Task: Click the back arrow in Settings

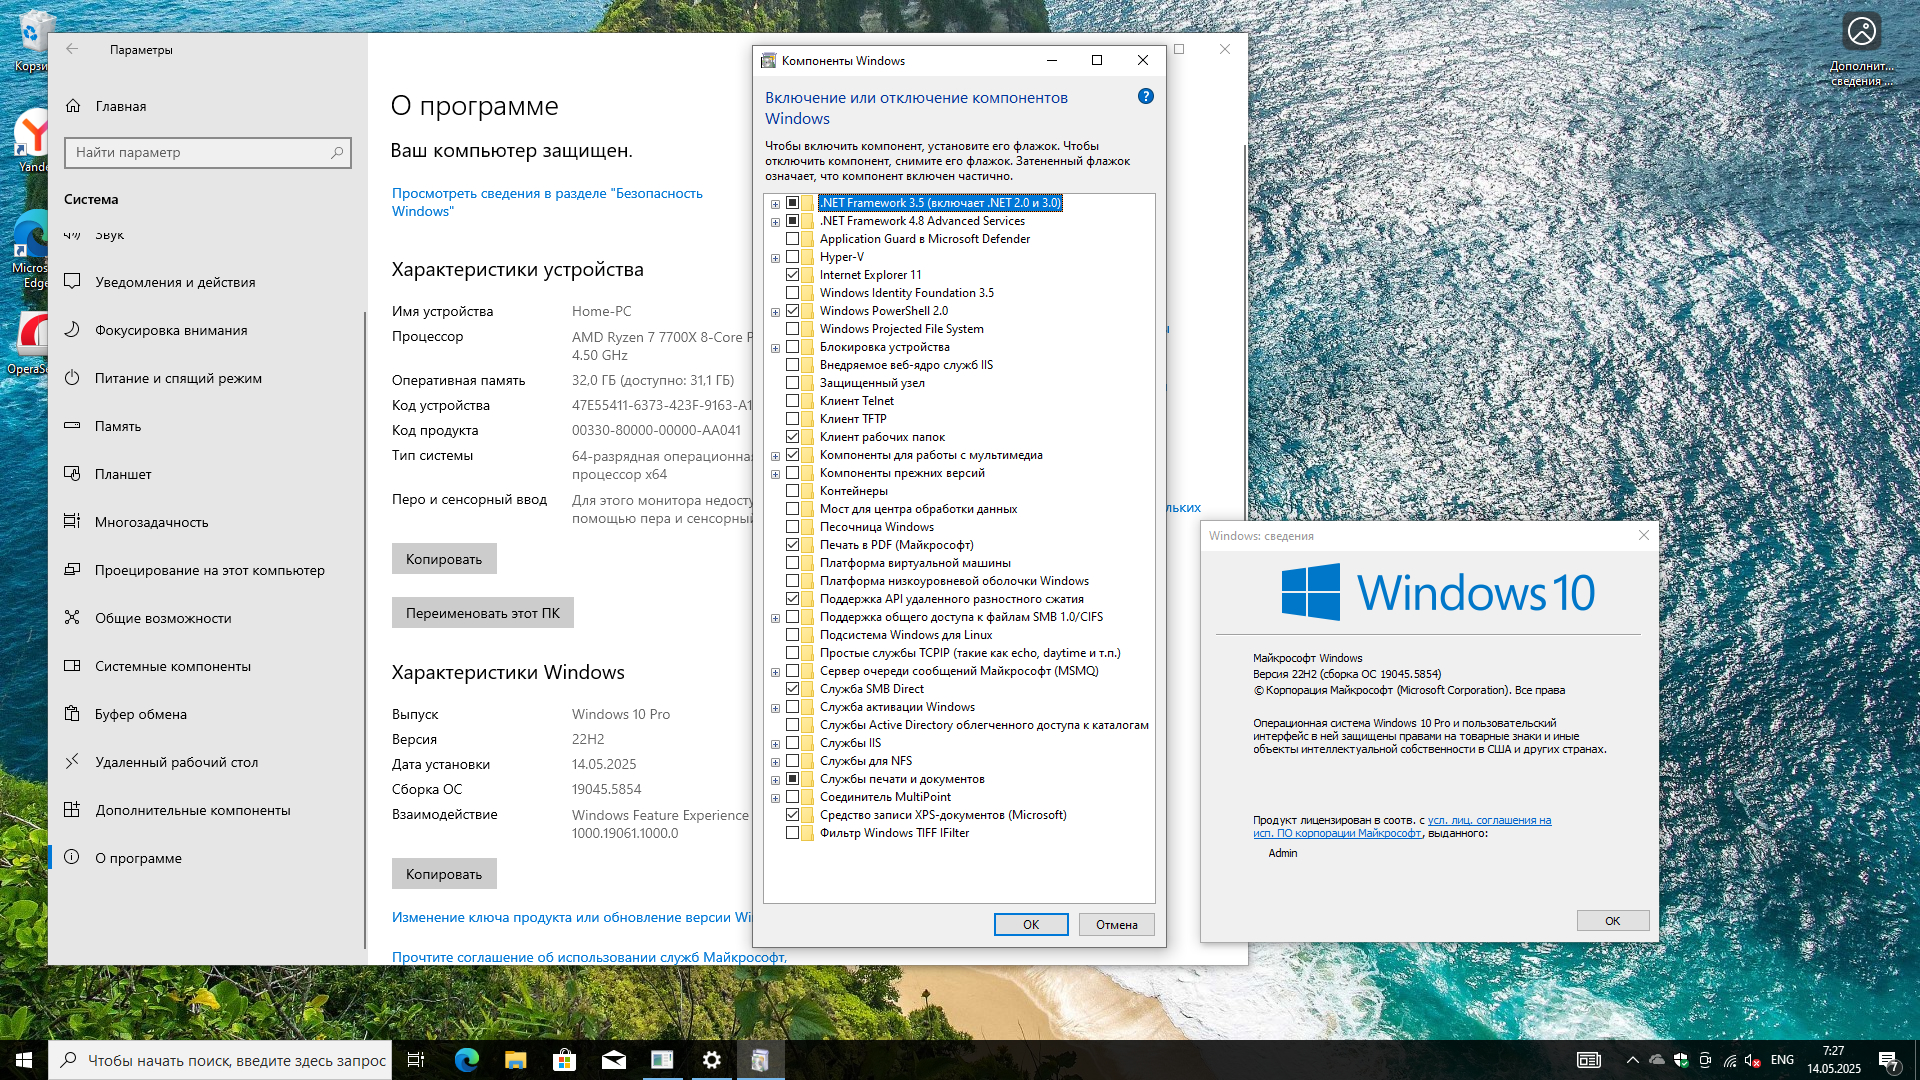Action: (72, 49)
